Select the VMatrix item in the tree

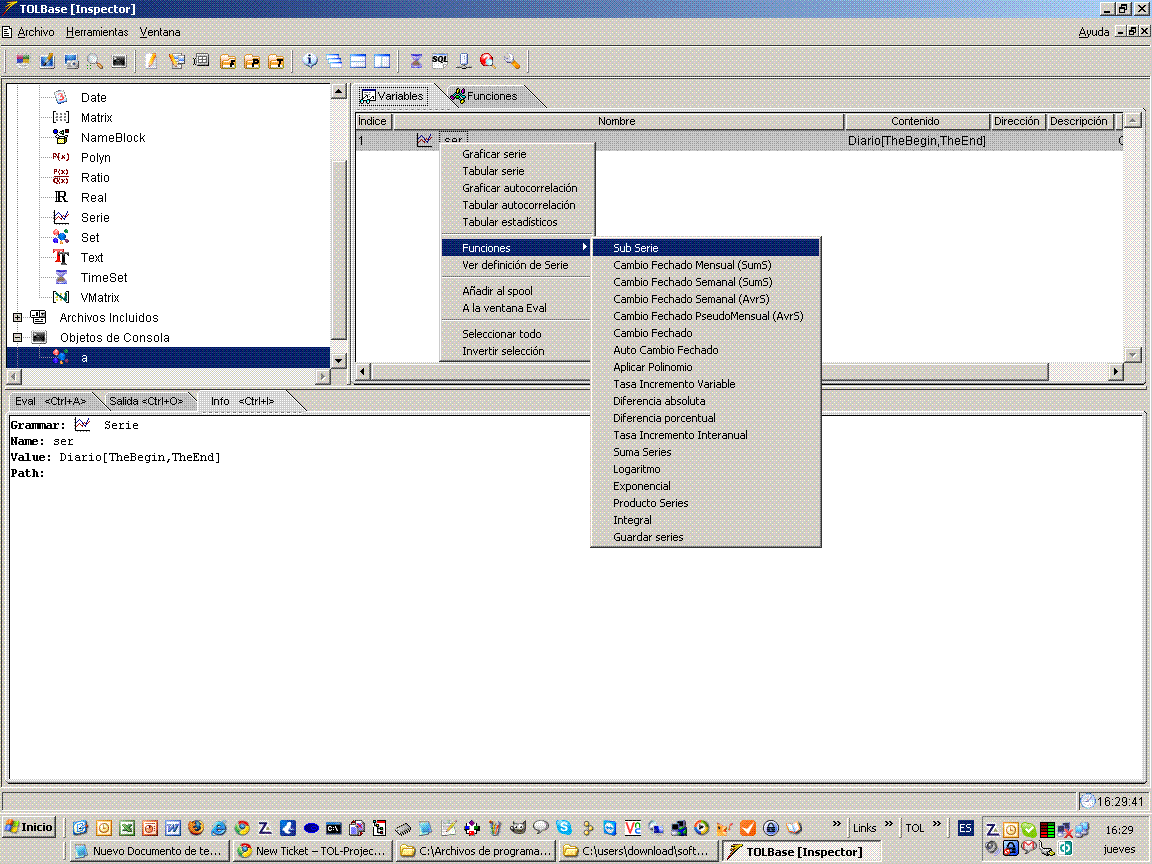tap(99, 297)
